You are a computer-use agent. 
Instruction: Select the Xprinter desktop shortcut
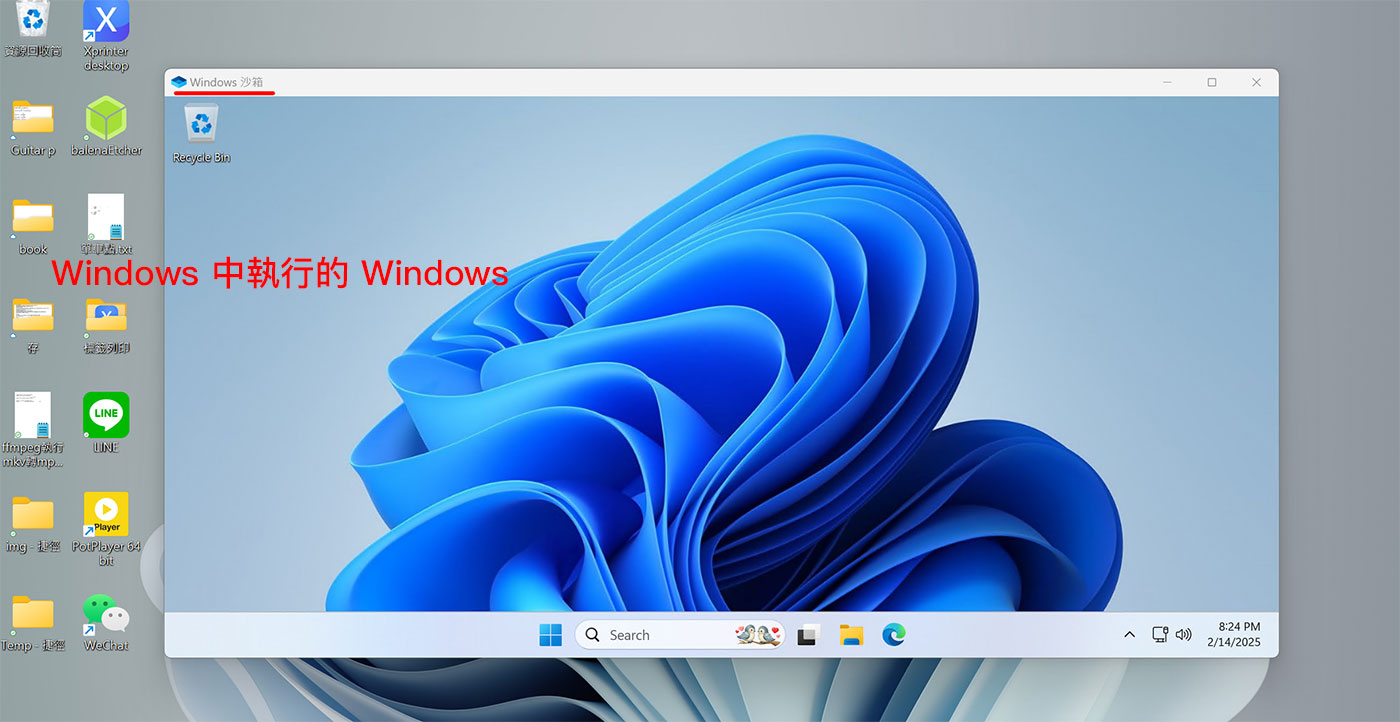106,35
